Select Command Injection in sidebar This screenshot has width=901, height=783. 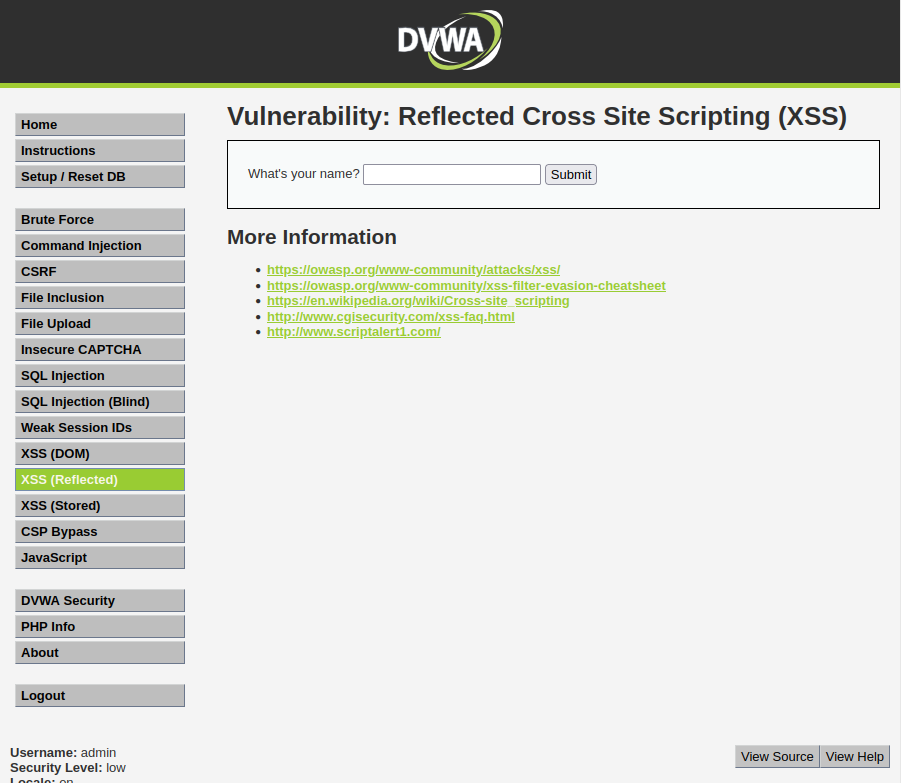pos(100,245)
